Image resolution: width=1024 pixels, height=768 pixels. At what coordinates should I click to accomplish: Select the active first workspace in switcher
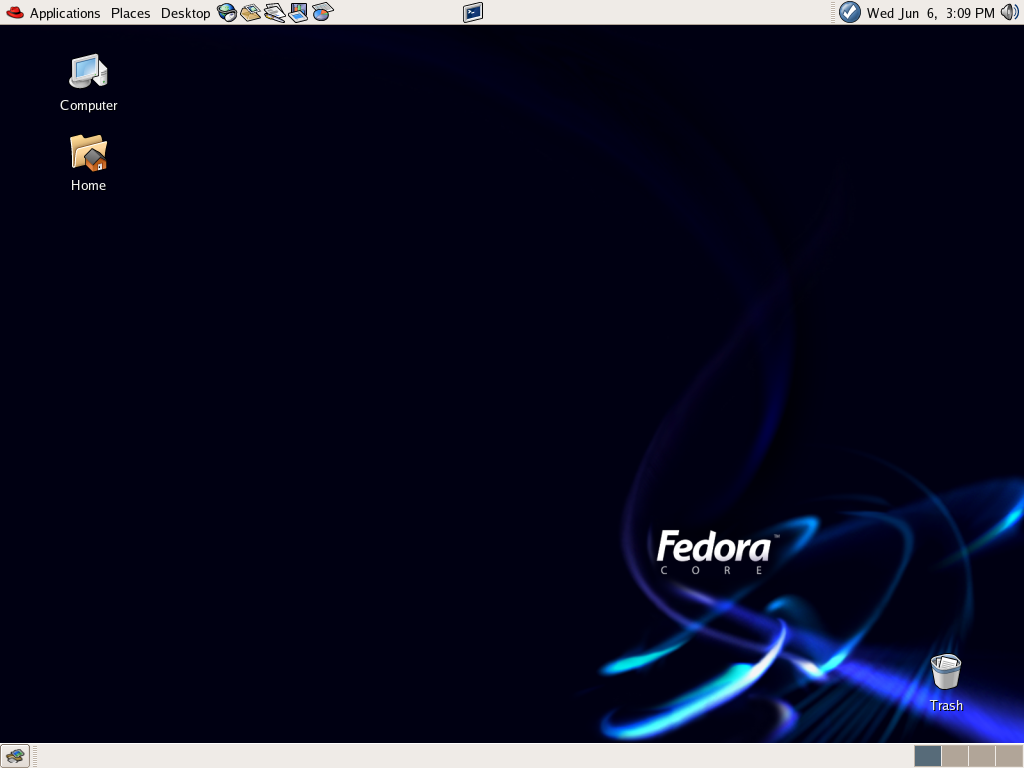[x=928, y=756]
